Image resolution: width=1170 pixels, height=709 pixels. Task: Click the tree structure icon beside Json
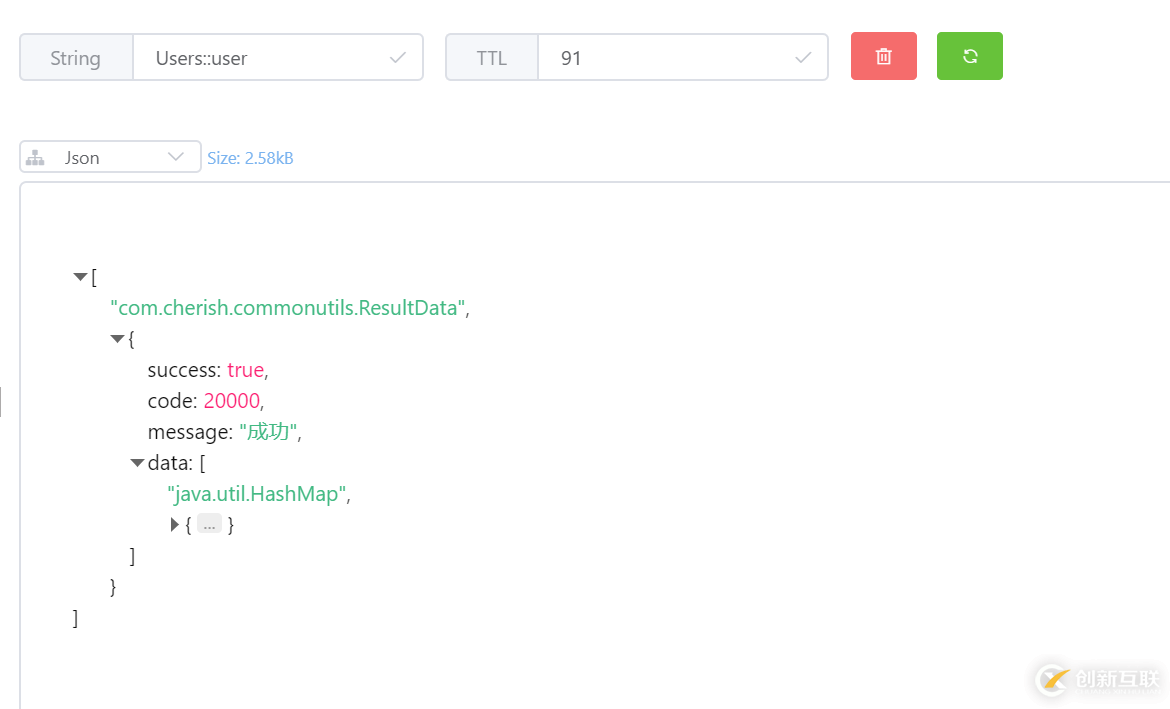tap(36, 157)
